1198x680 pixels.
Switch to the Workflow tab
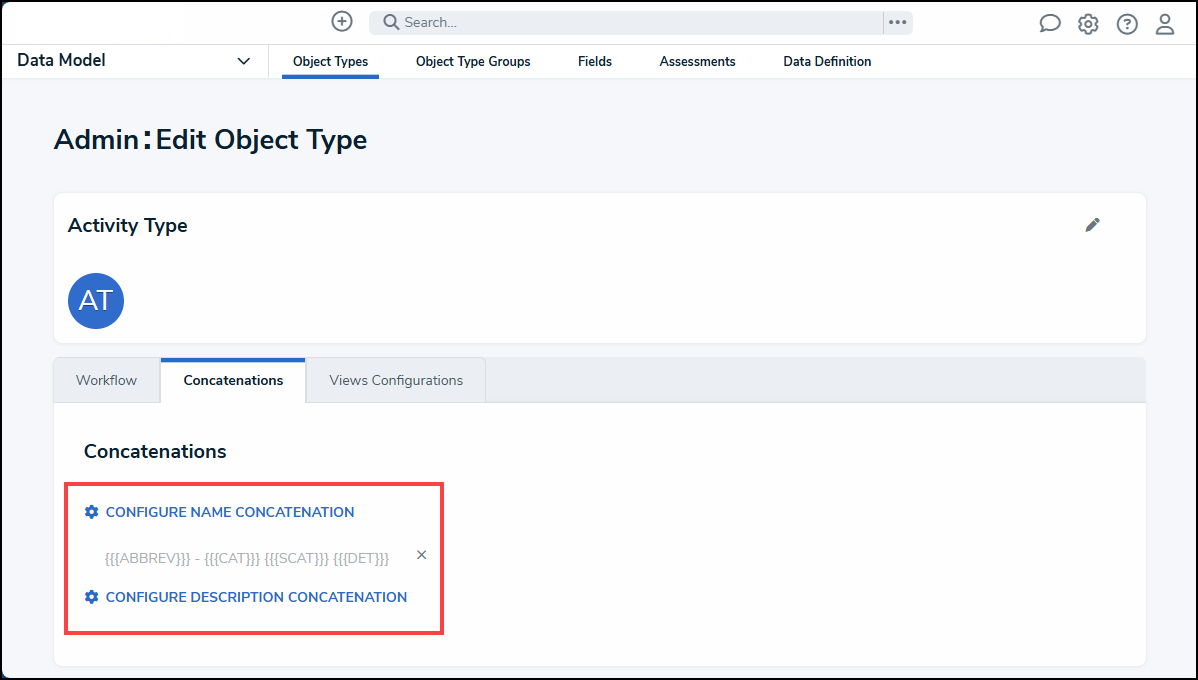coord(106,380)
